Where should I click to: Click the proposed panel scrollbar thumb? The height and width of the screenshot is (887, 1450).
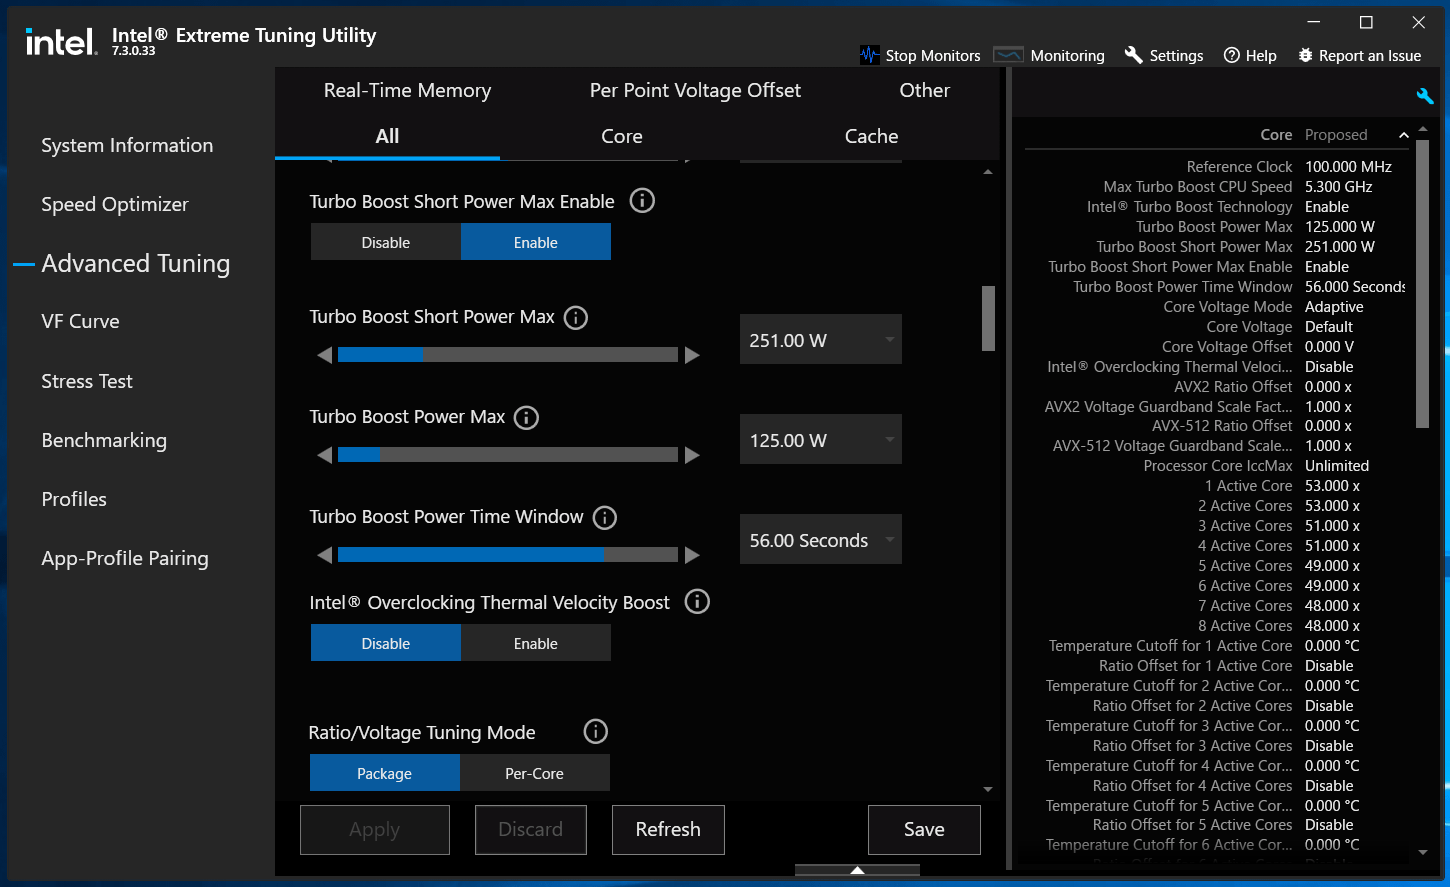[x=1423, y=284]
